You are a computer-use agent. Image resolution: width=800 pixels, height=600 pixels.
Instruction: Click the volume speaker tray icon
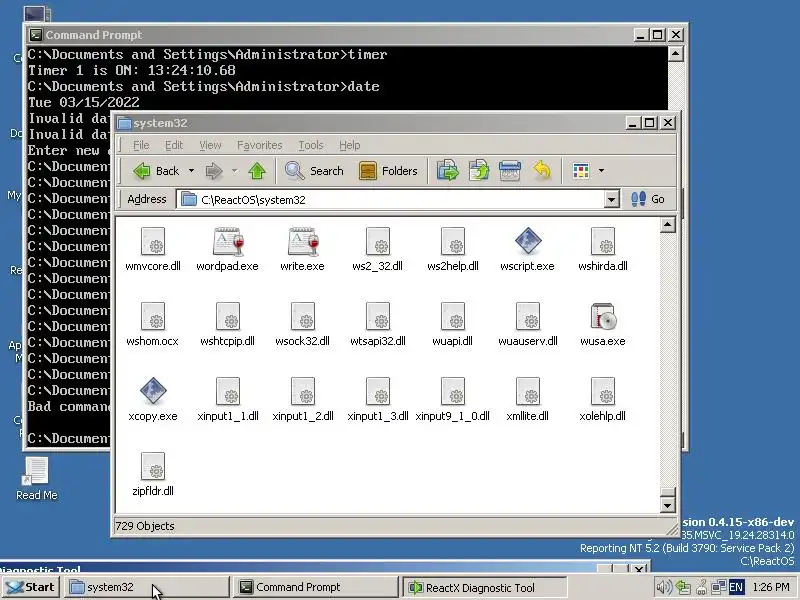point(663,587)
